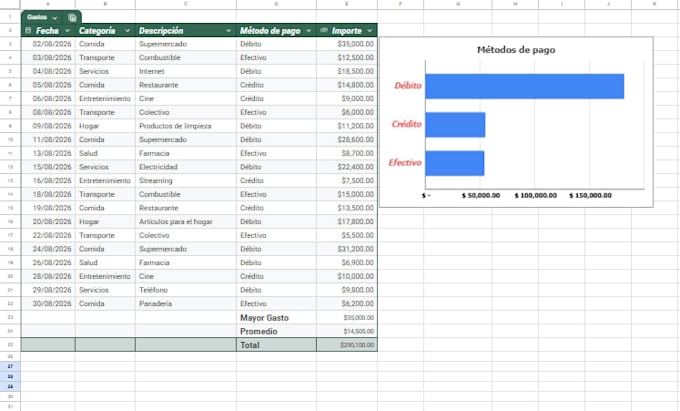Open the Categoría column filter dropdown
The width and height of the screenshot is (680, 411).
127,31
